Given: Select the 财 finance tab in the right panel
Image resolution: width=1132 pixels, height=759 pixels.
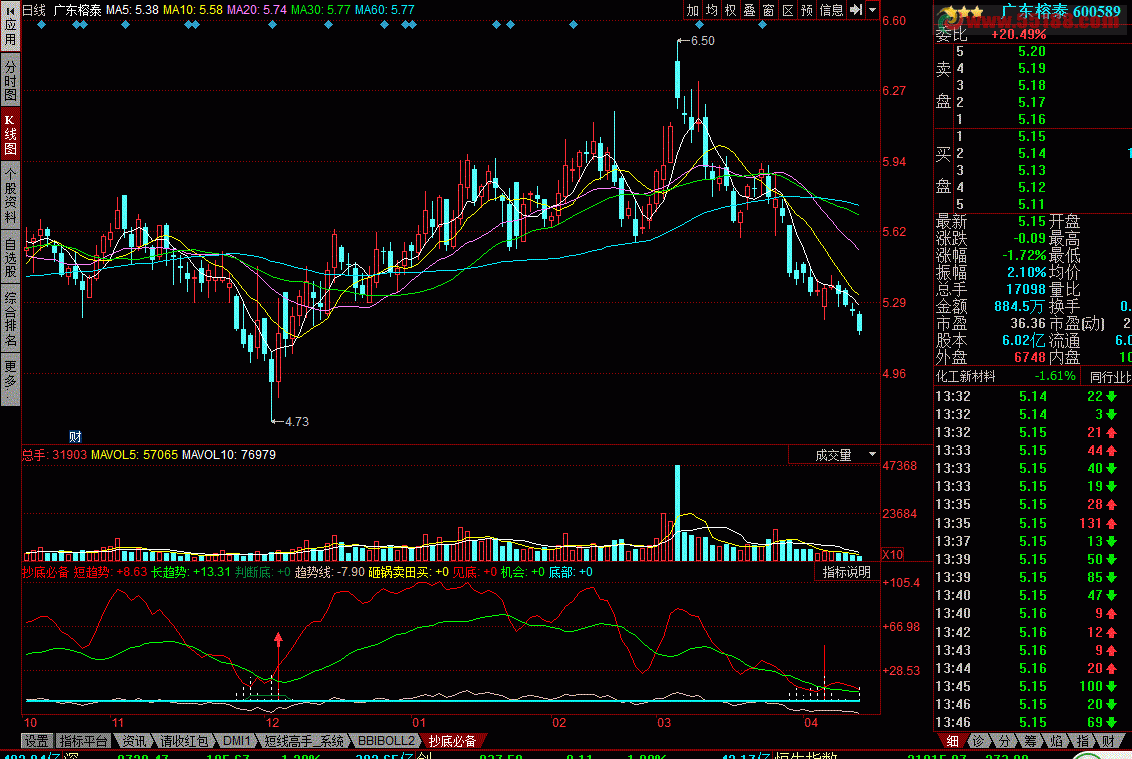Looking at the screenshot, I should coord(1107,741).
